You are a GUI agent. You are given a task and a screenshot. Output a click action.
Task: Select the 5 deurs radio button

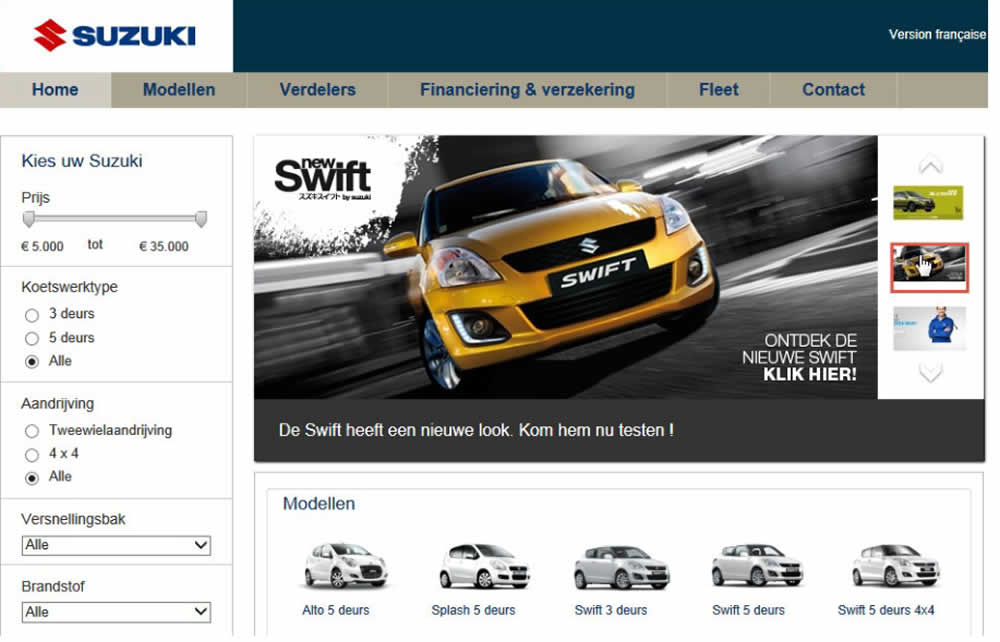[x=32, y=339]
